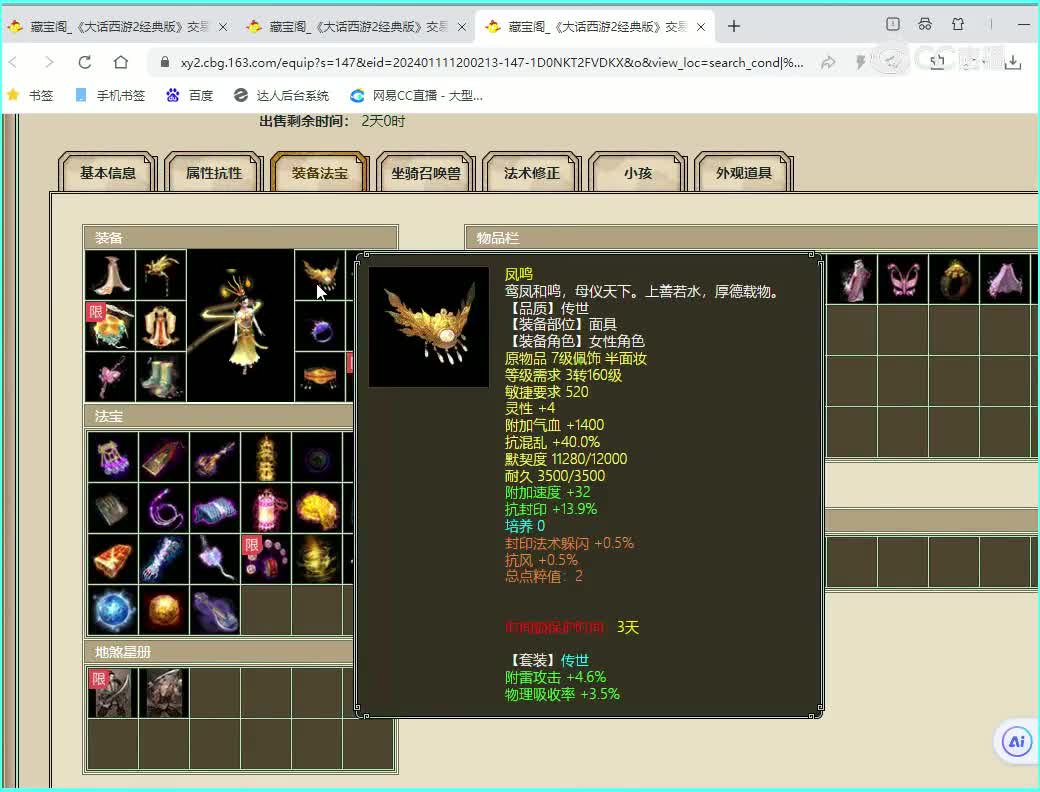Select the 限-marked prayer beads 法宝 icon

point(266,559)
